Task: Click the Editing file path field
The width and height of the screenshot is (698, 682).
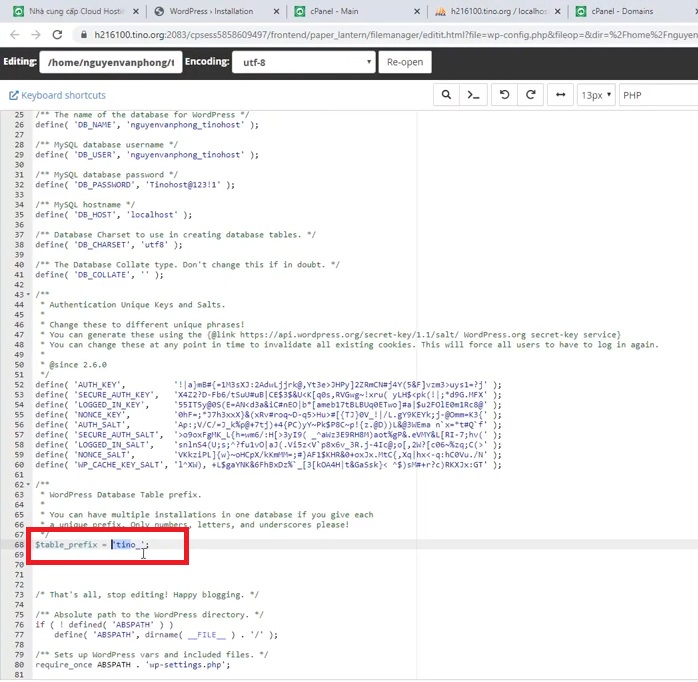Action: point(111,62)
